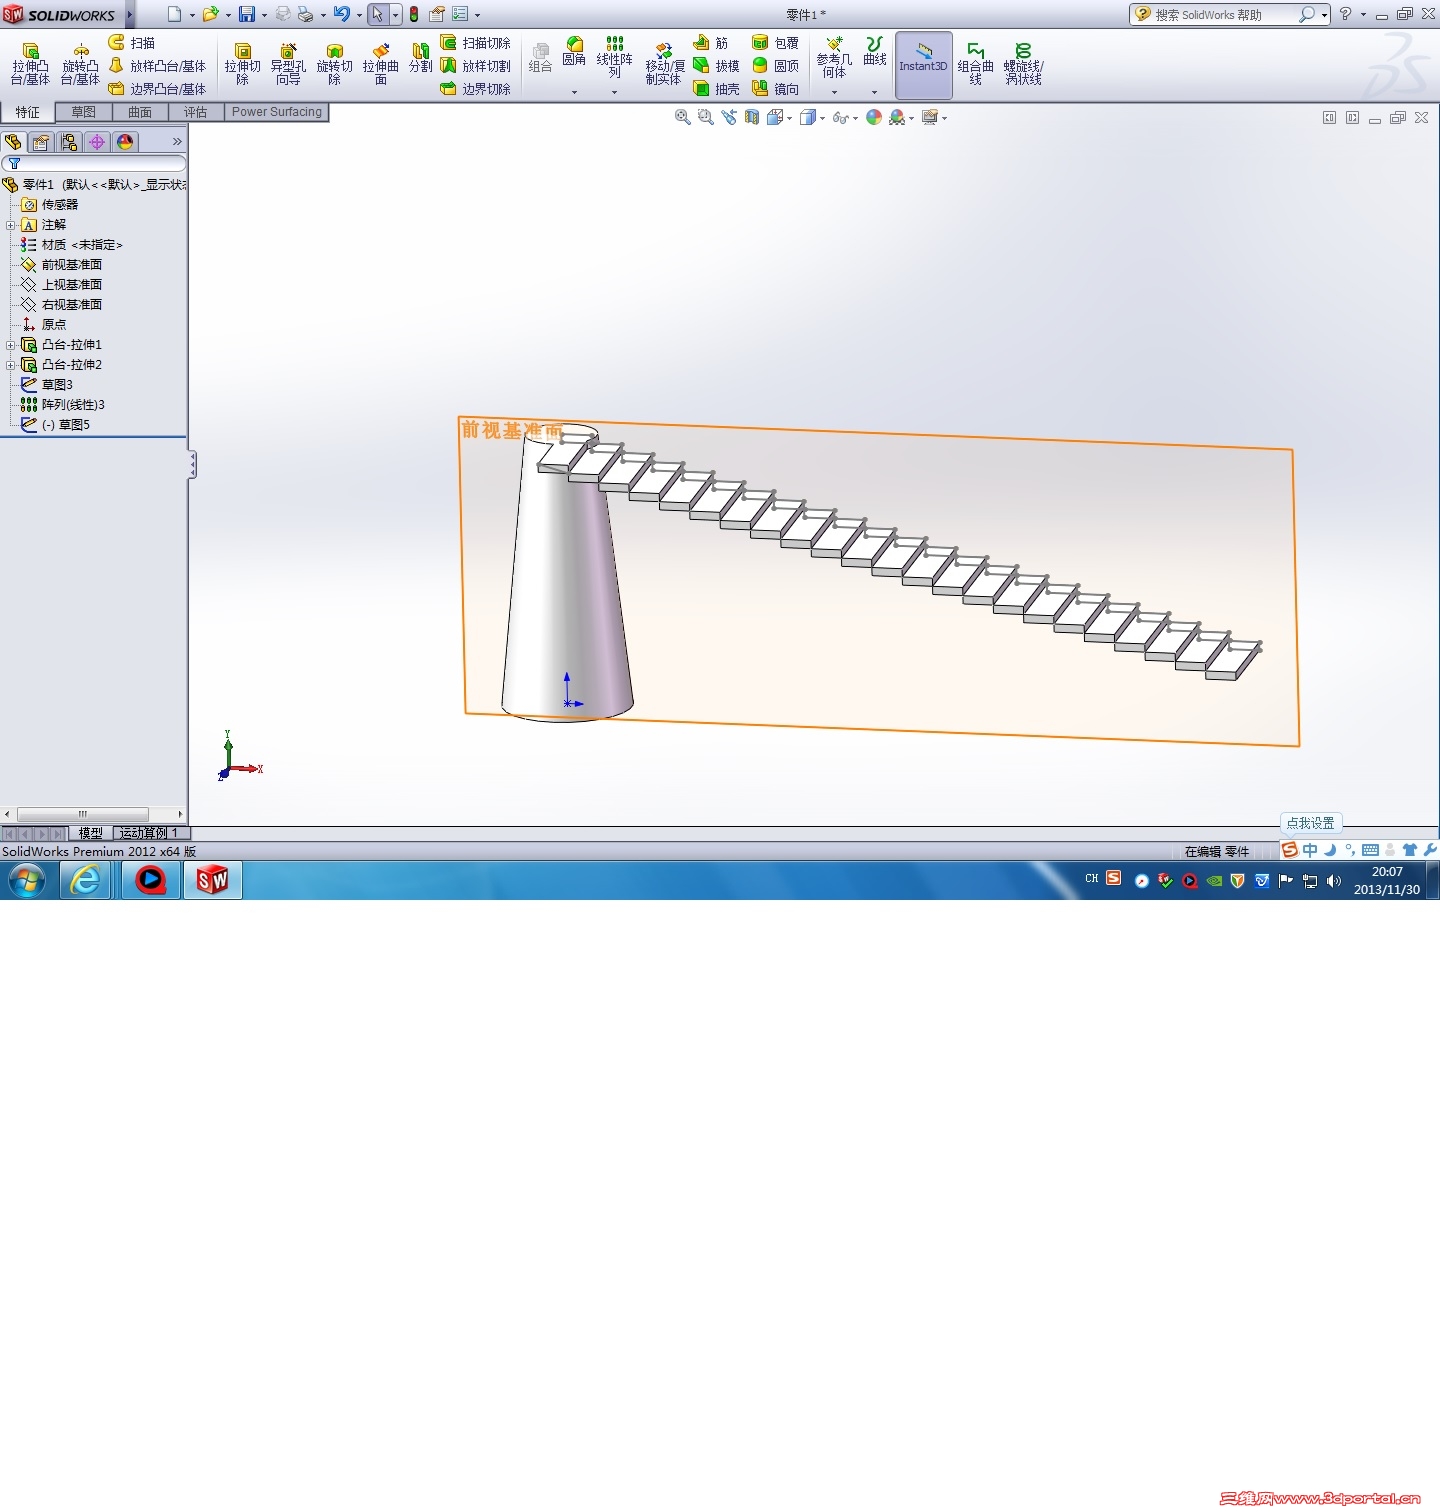Activate the 旋转切除 revolved cut tool
The height and width of the screenshot is (1512, 1440).
pyautogui.click(x=334, y=64)
